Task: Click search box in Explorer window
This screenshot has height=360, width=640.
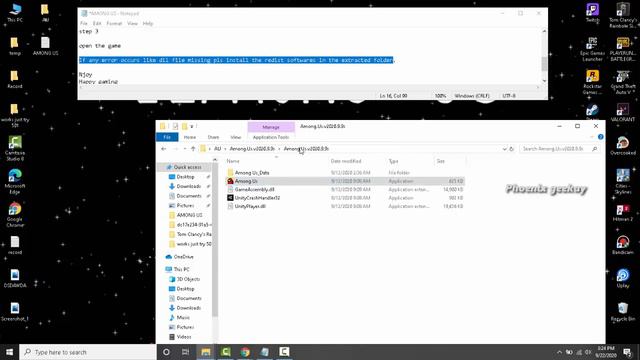Action: pyautogui.click(x=560, y=149)
